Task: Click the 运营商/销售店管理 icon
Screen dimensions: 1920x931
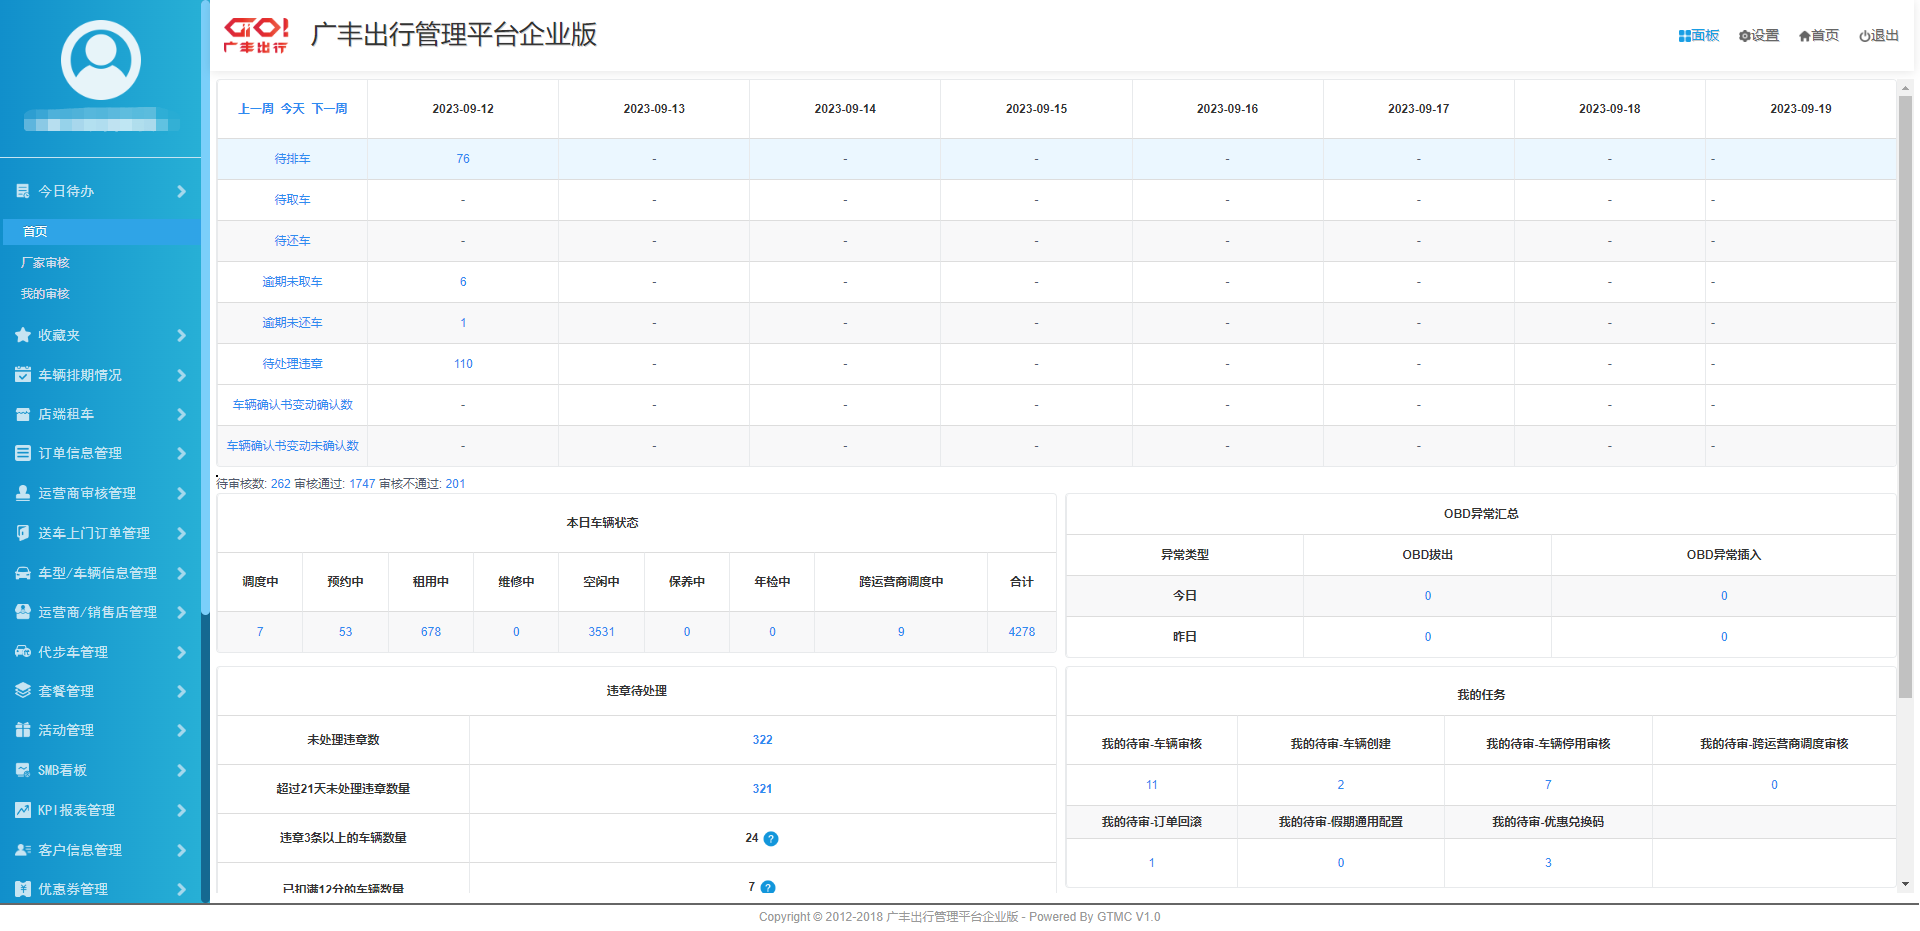Action: 23,612
